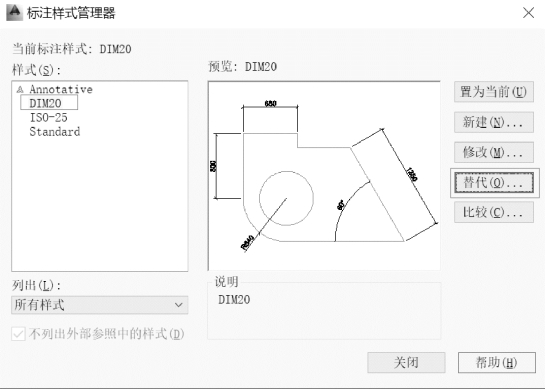Click the dropdown arrow of 列出 combo box

179,305
